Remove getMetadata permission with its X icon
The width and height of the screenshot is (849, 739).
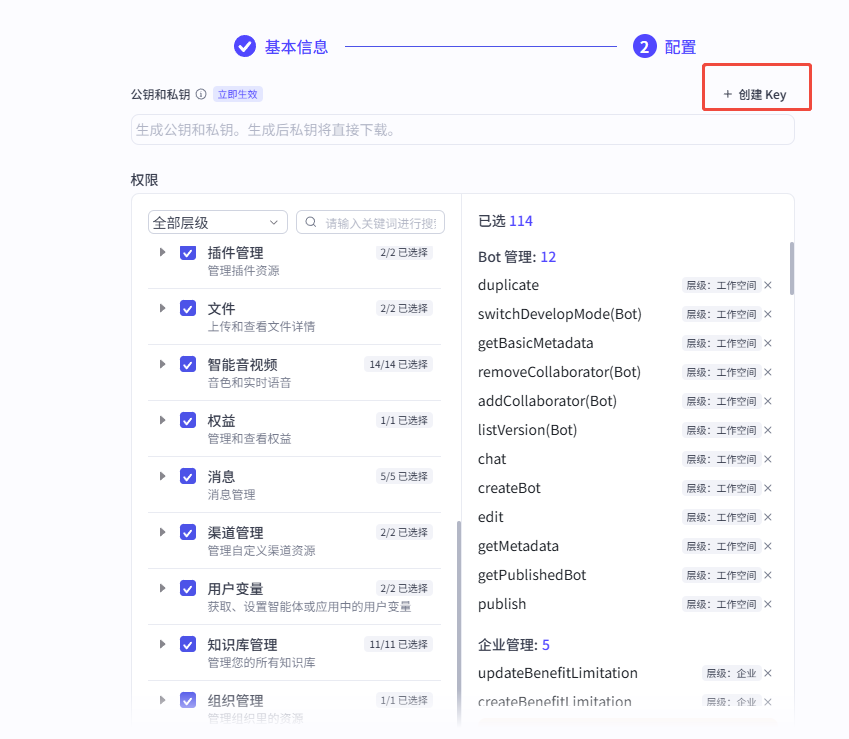pos(768,546)
